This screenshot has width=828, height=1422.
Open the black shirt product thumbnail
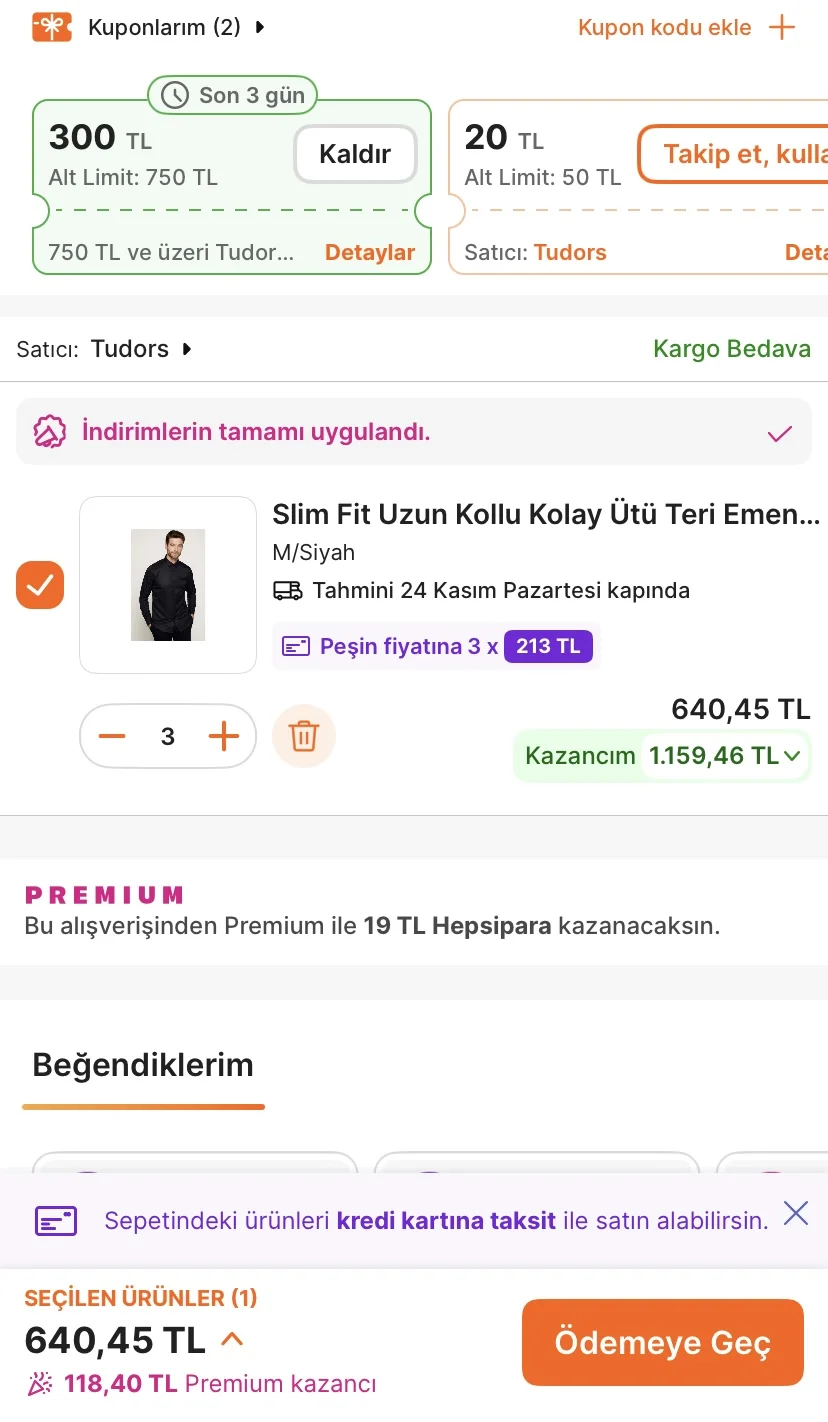point(168,585)
